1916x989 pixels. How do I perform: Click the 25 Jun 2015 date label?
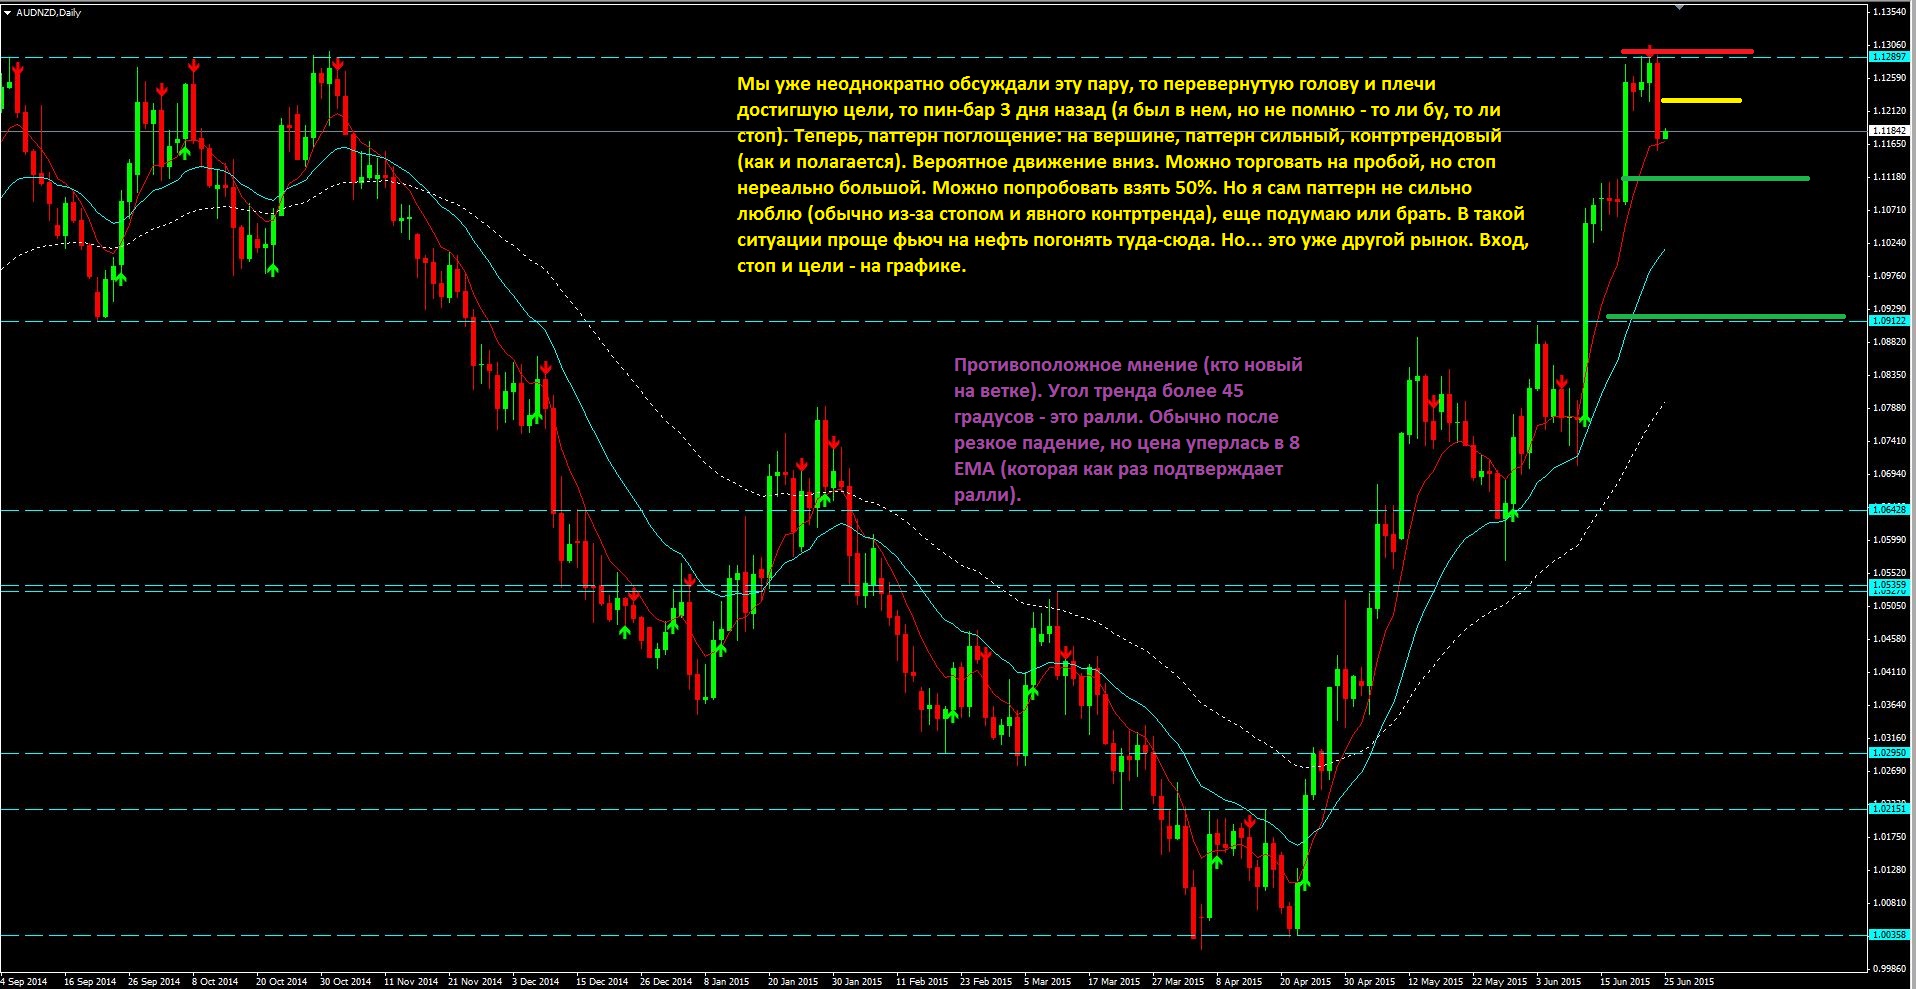[x=1689, y=982]
